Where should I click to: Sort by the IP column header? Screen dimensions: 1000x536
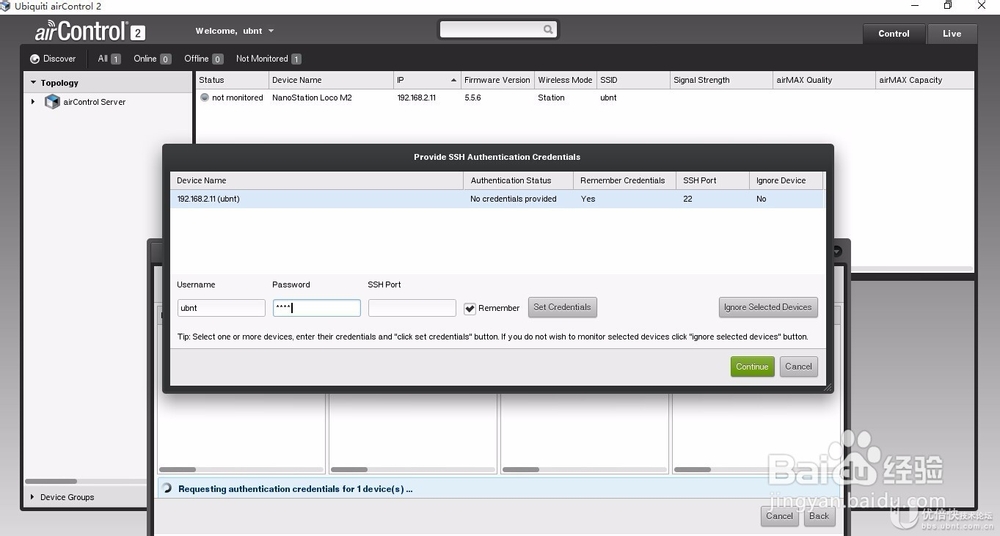point(427,80)
